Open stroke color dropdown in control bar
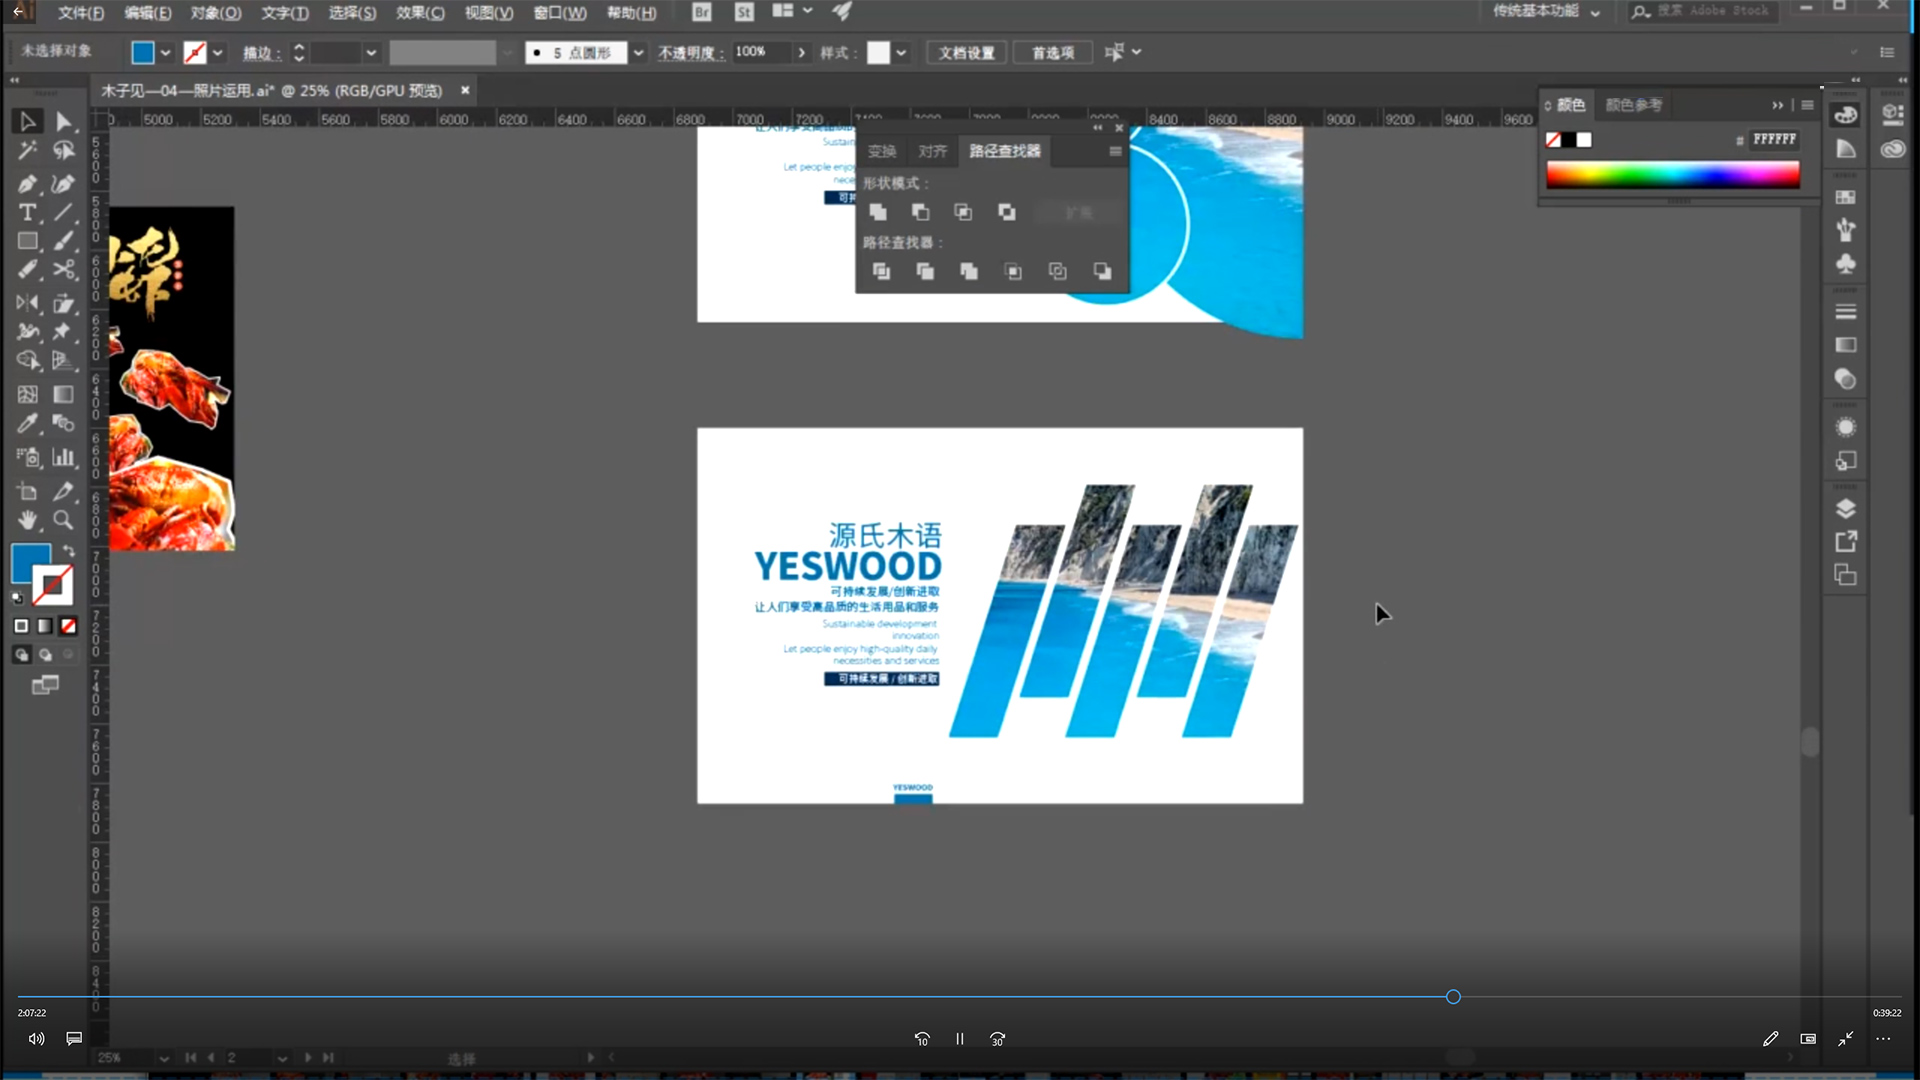This screenshot has width=1920, height=1080. coord(218,53)
